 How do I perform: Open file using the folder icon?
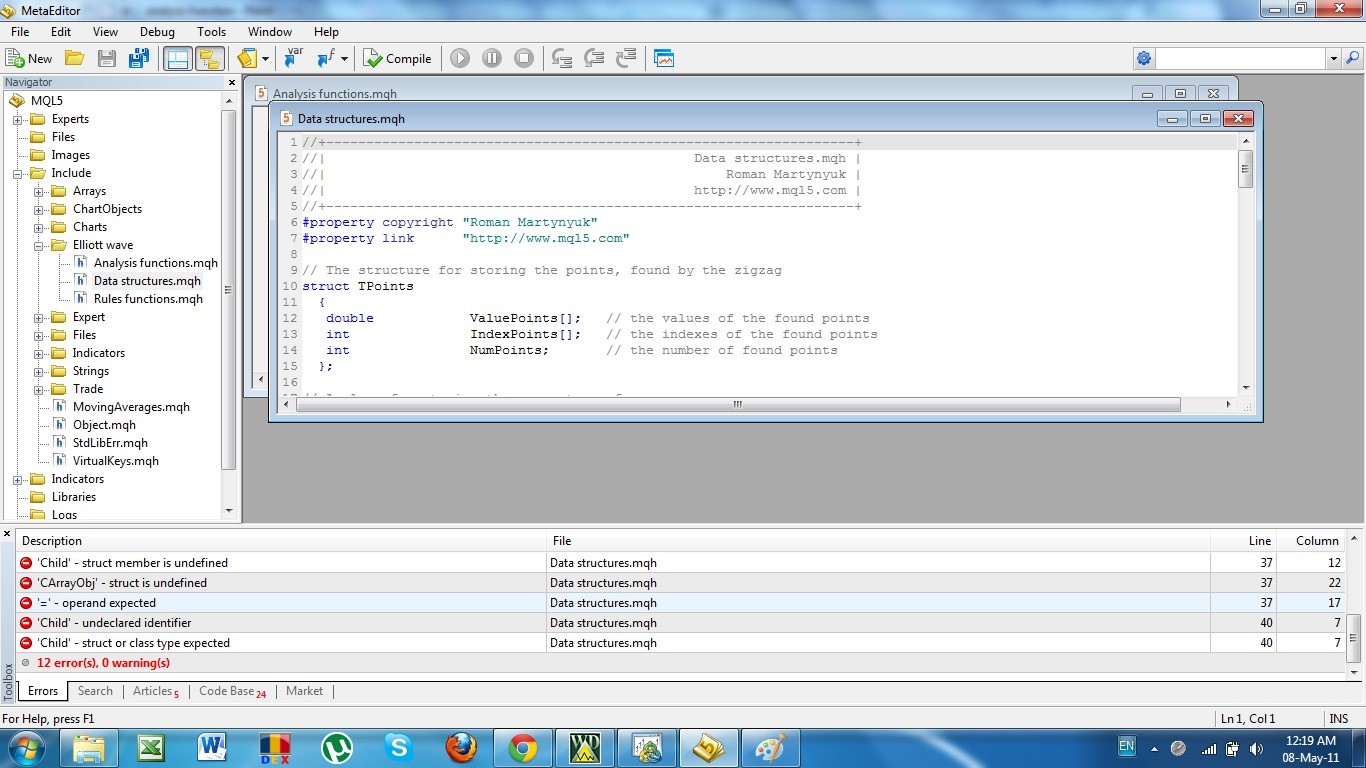[74, 59]
